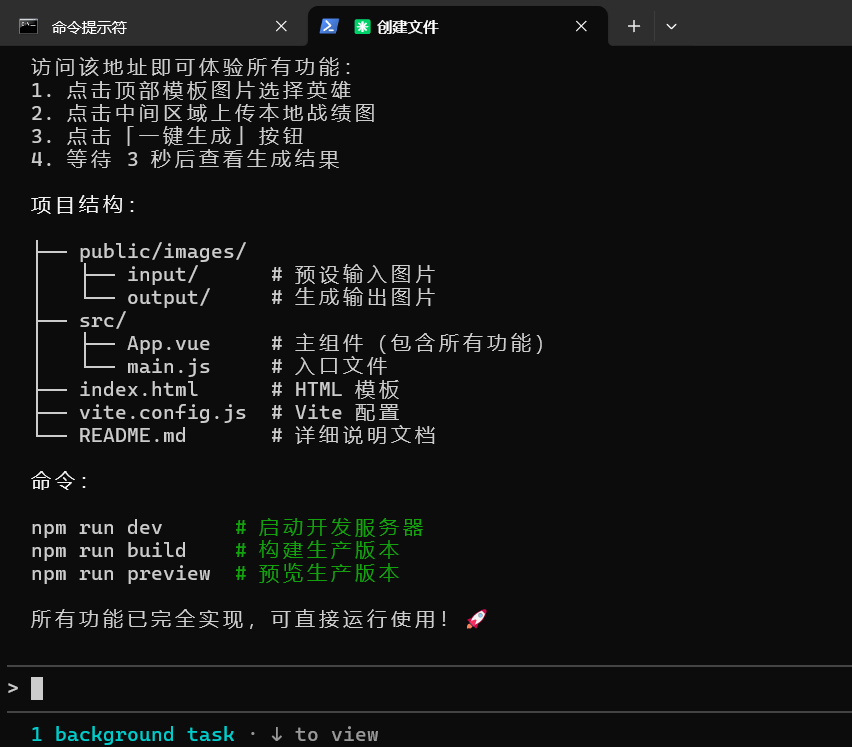Click the 'App.vue' file name
The width and height of the screenshot is (852, 747).
[x=168, y=343]
